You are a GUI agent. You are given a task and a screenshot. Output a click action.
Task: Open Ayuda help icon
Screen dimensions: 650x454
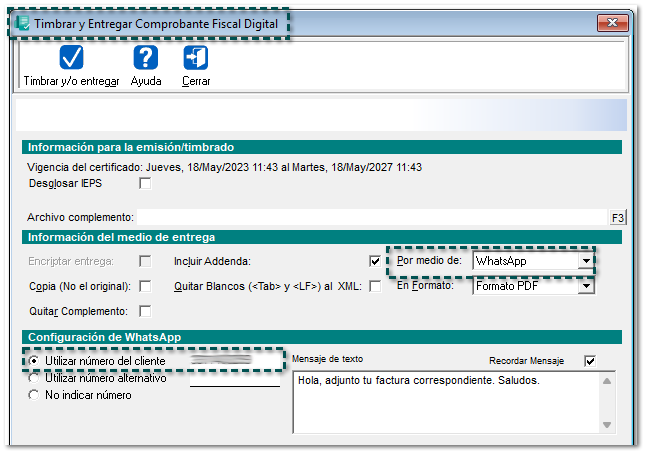(146, 59)
